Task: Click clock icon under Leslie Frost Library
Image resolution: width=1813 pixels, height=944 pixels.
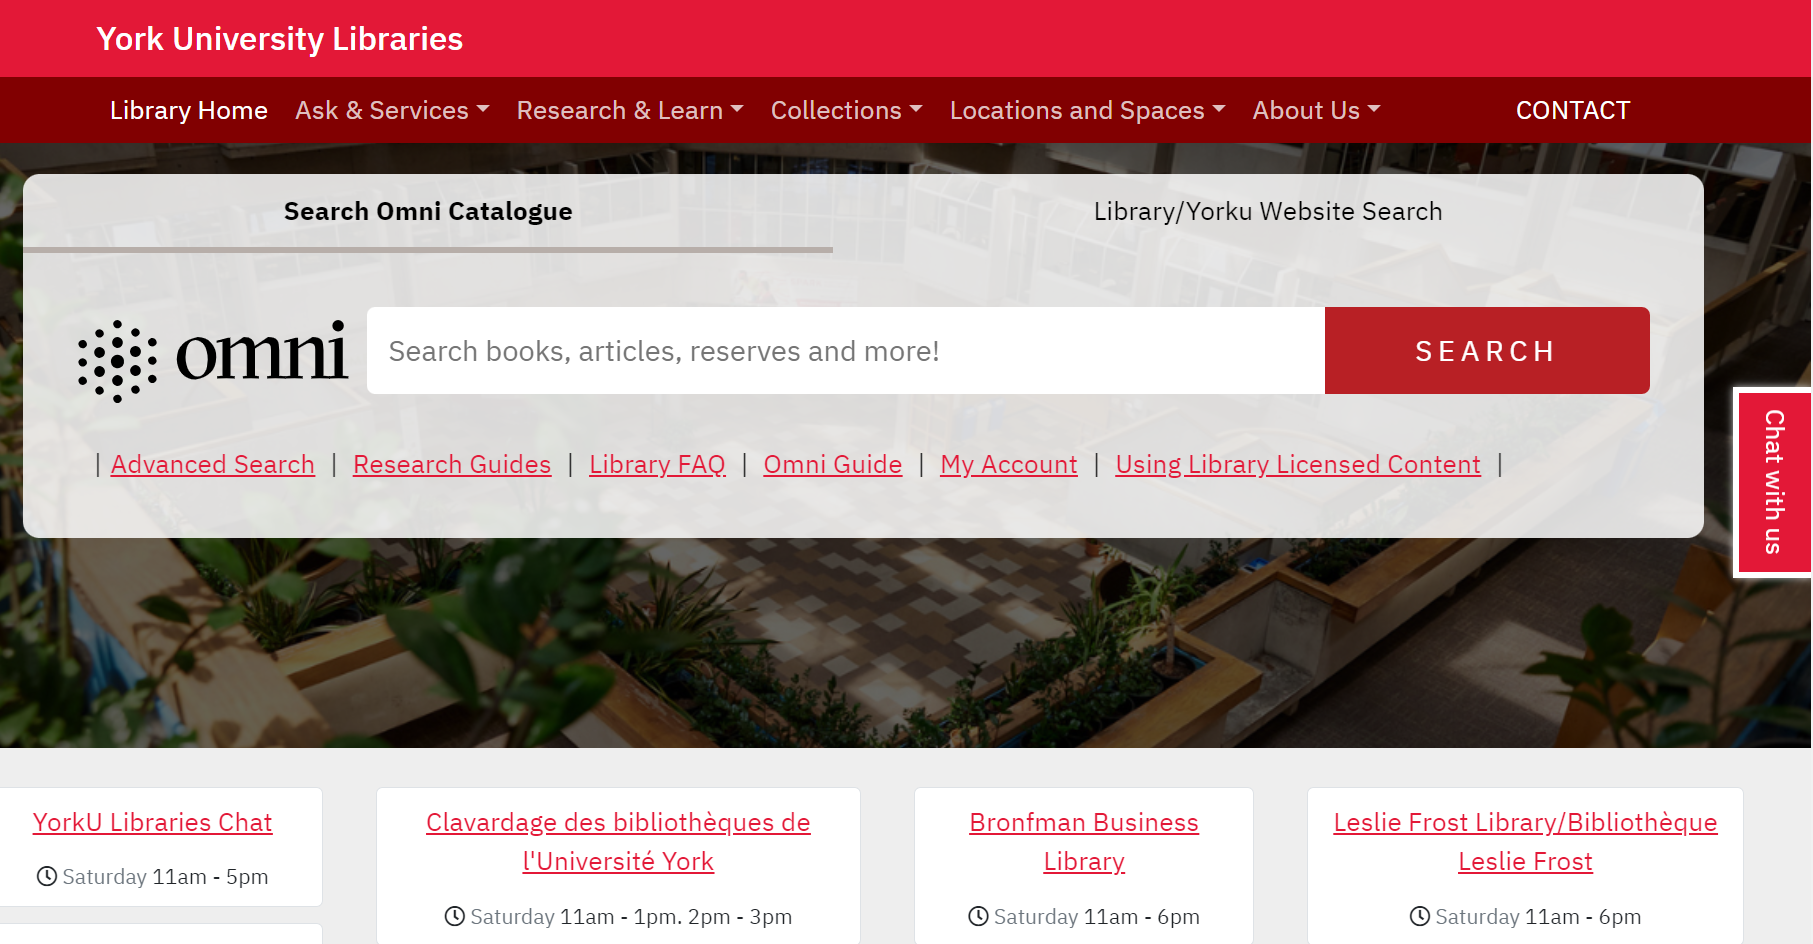Action: [1420, 916]
